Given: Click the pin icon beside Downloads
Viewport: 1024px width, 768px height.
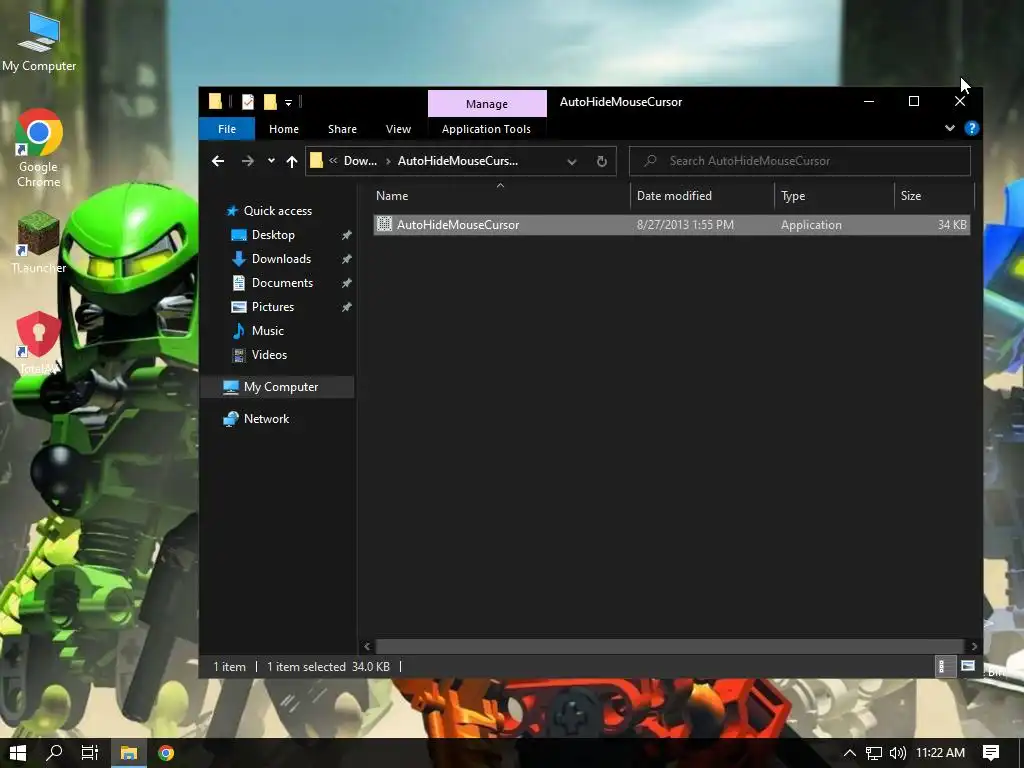Looking at the screenshot, I should click(346, 259).
